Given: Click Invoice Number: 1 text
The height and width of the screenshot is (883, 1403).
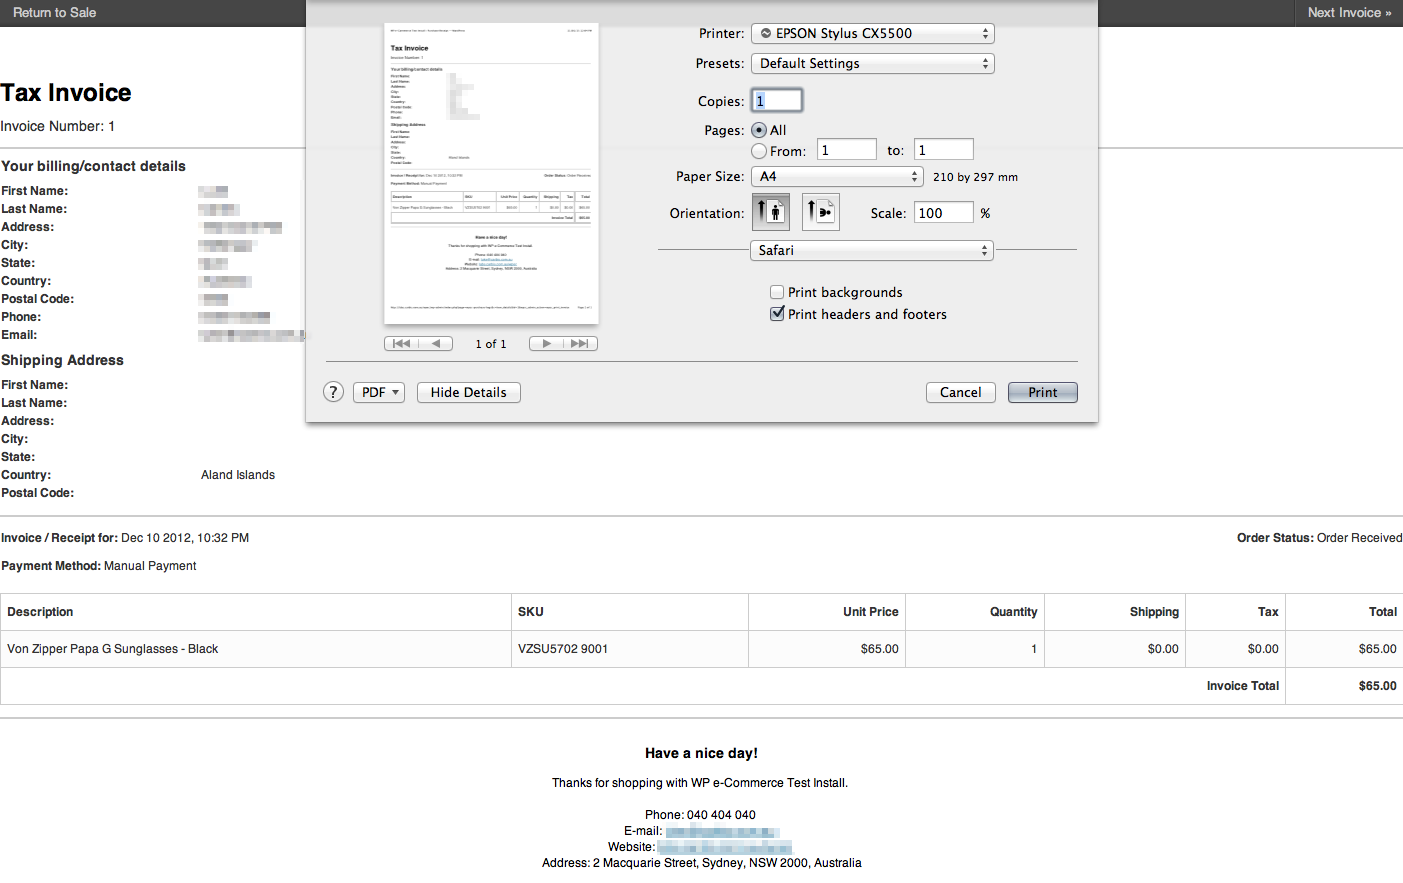Looking at the screenshot, I should point(58,126).
